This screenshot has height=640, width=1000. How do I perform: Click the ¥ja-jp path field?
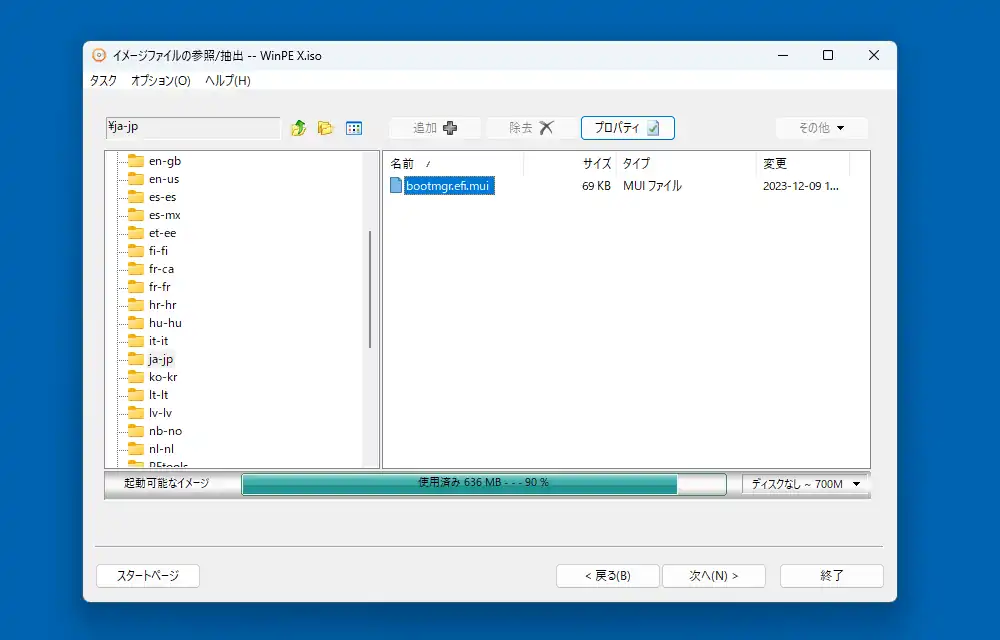[193, 127]
